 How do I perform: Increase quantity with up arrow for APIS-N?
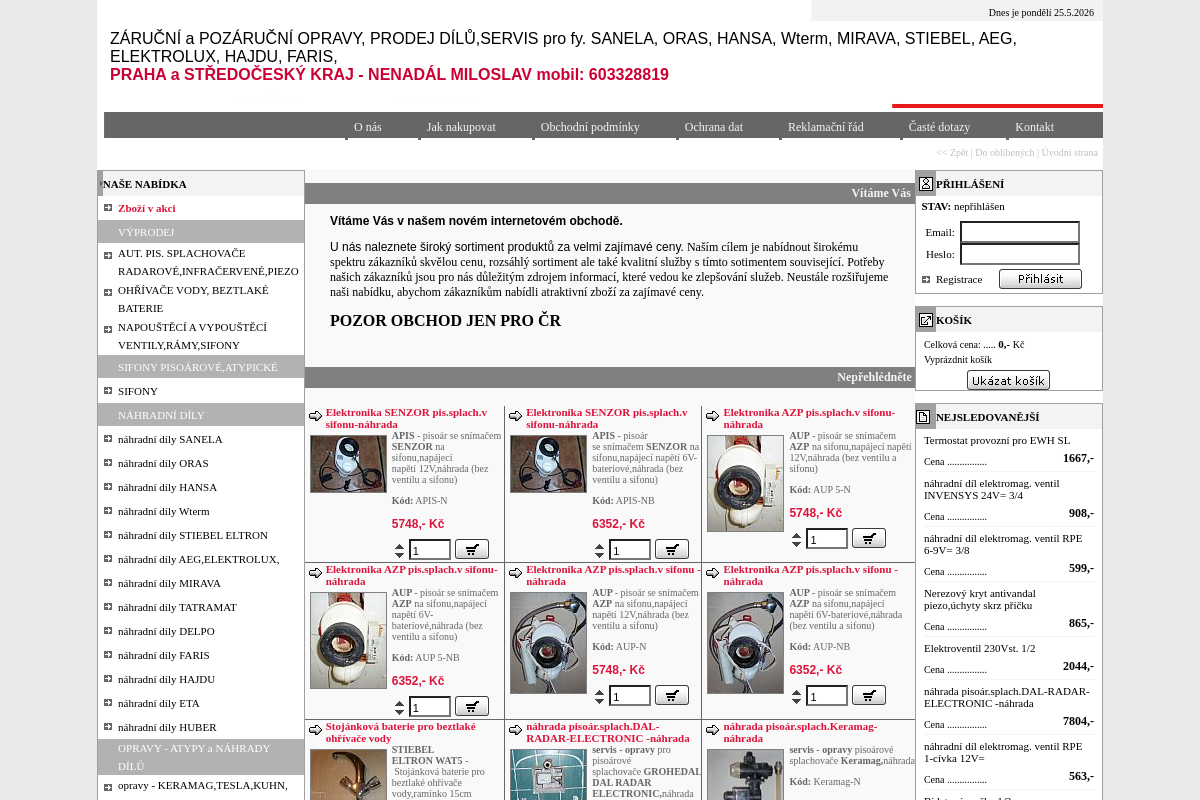click(x=400, y=546)
